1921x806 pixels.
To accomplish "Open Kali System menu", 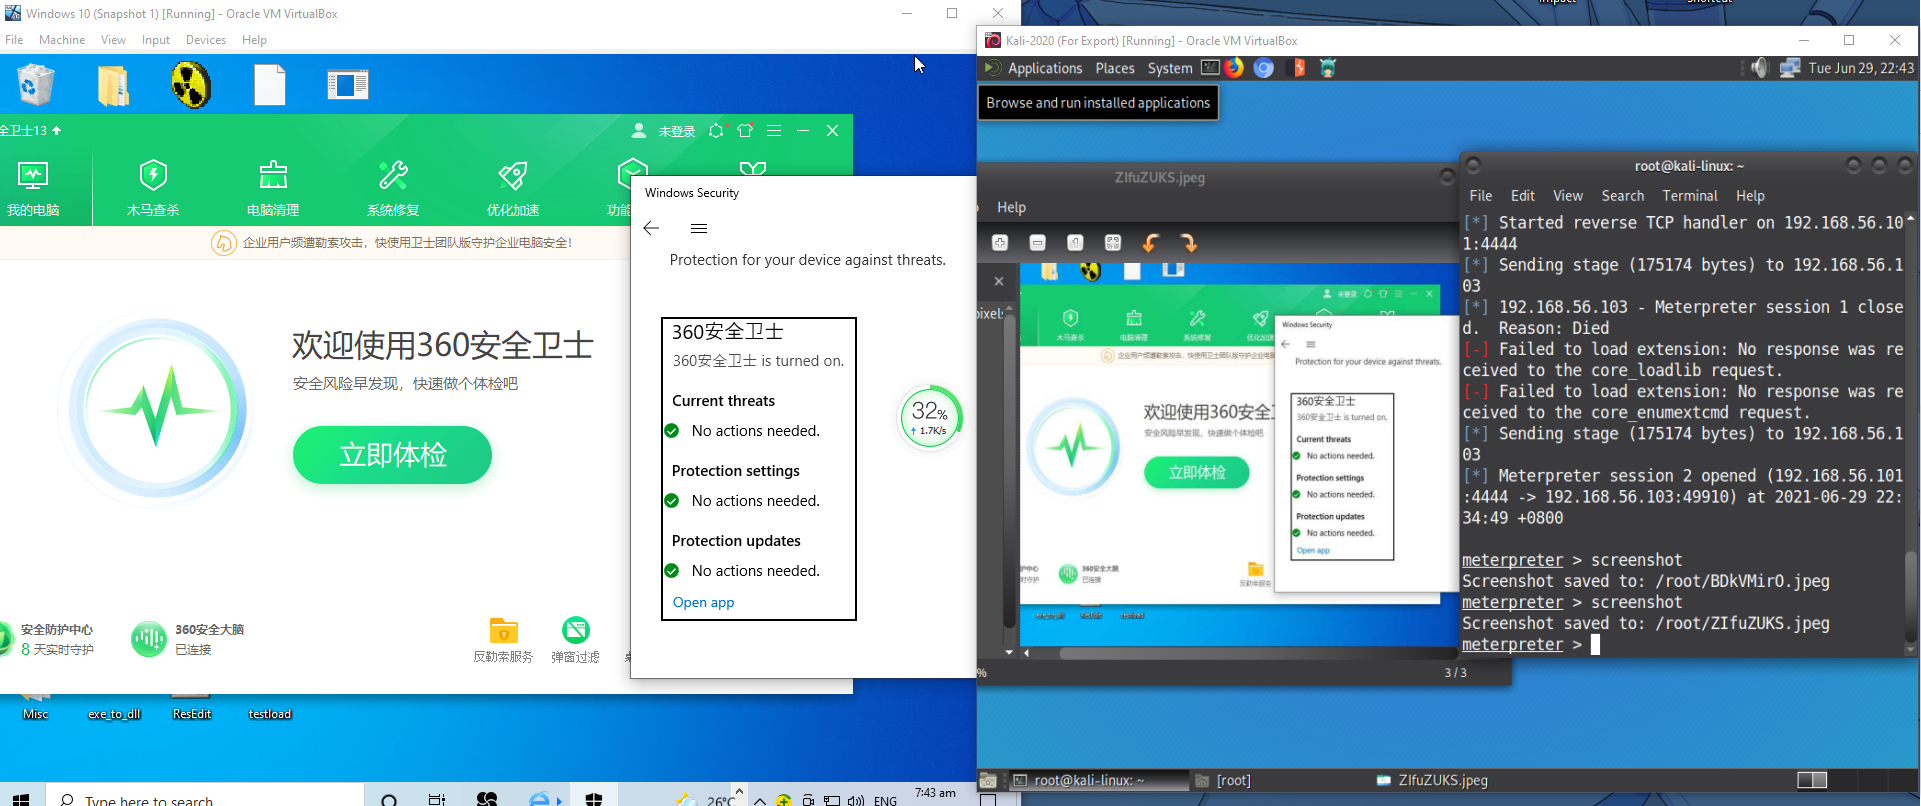I will 1170,68.
